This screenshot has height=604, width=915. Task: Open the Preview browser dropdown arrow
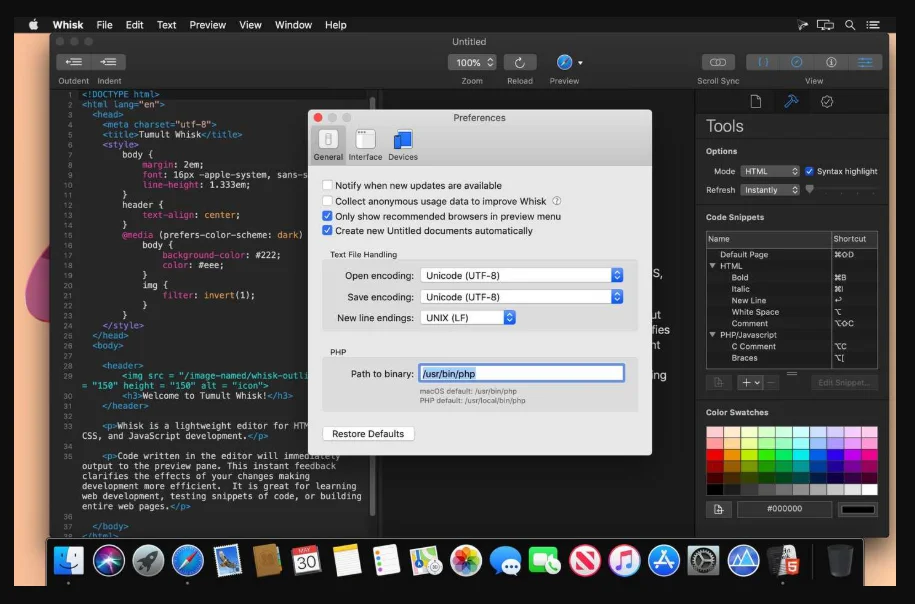coord(580,62)
